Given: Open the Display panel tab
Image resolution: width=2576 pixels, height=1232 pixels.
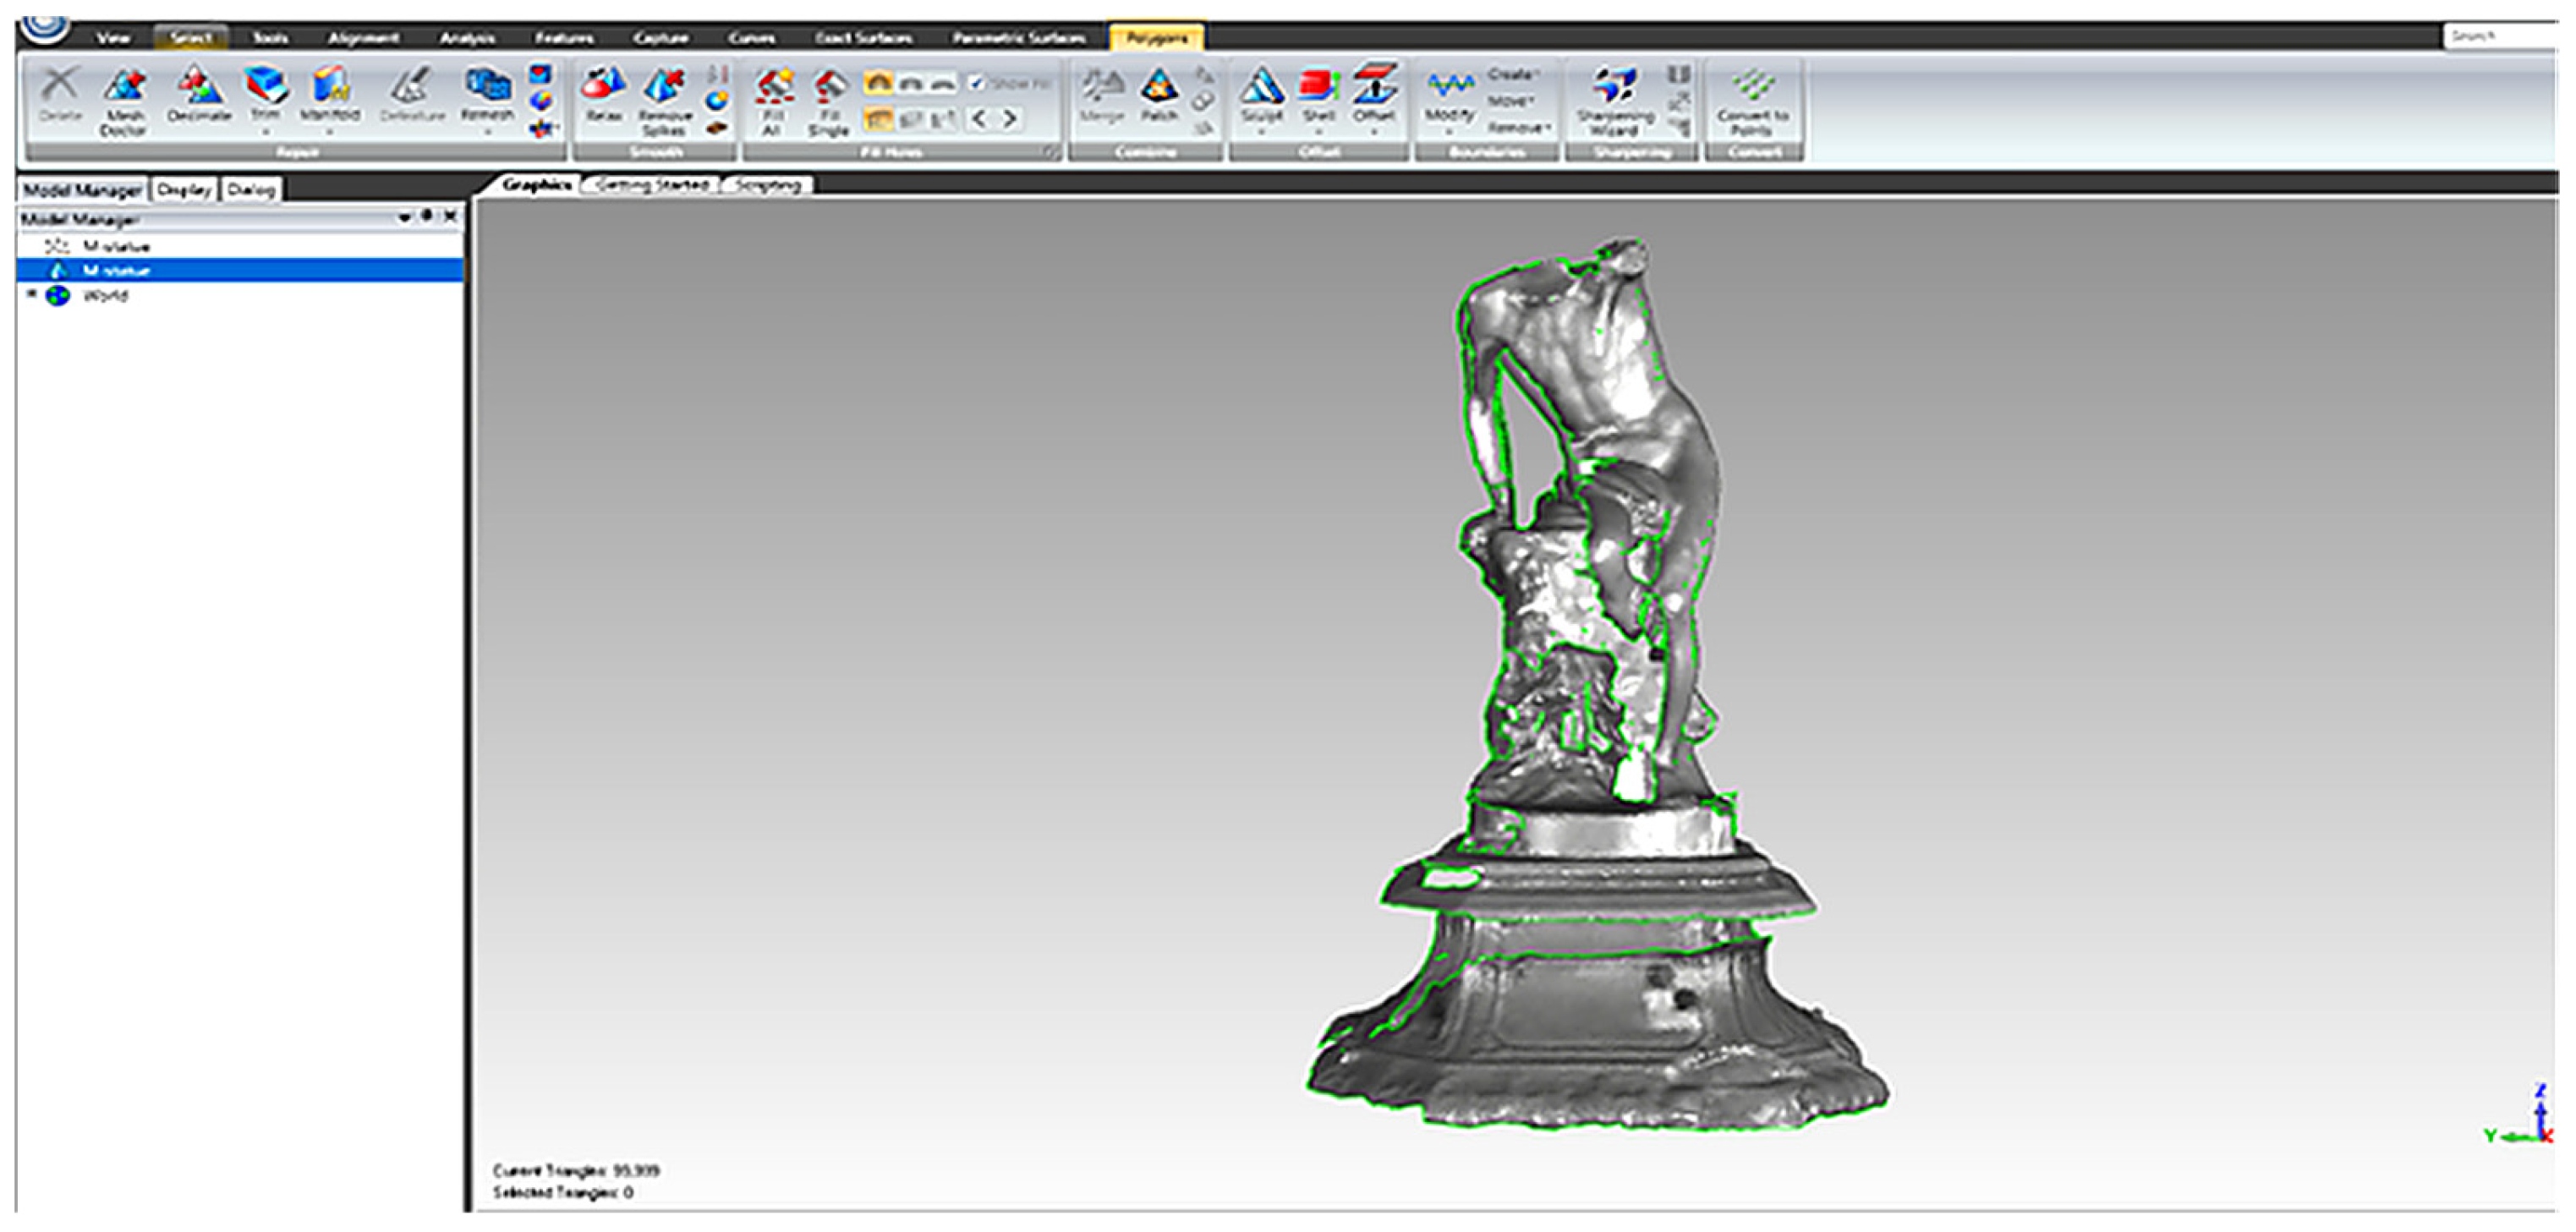Looking at the screenshot, I should point(184,189).
